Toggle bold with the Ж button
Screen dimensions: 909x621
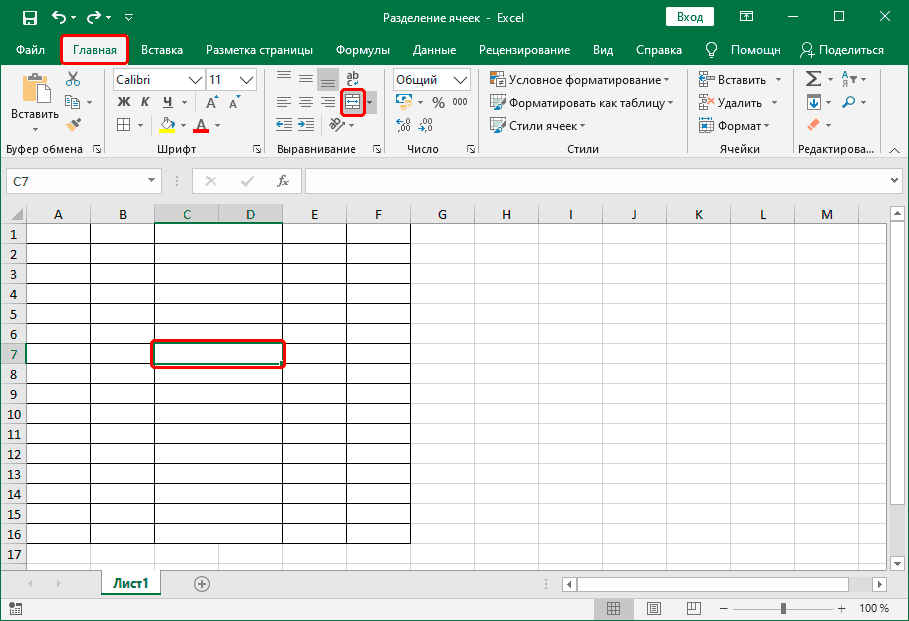124,101
